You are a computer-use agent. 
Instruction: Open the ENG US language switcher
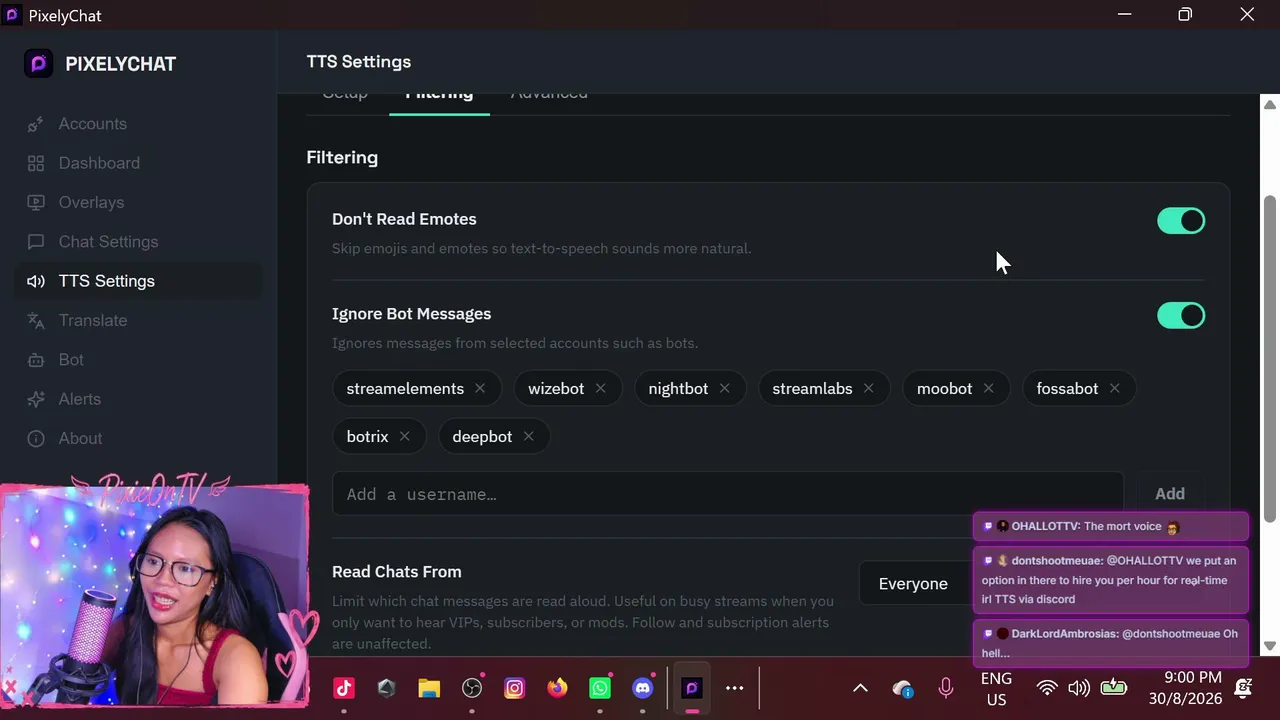996,688
